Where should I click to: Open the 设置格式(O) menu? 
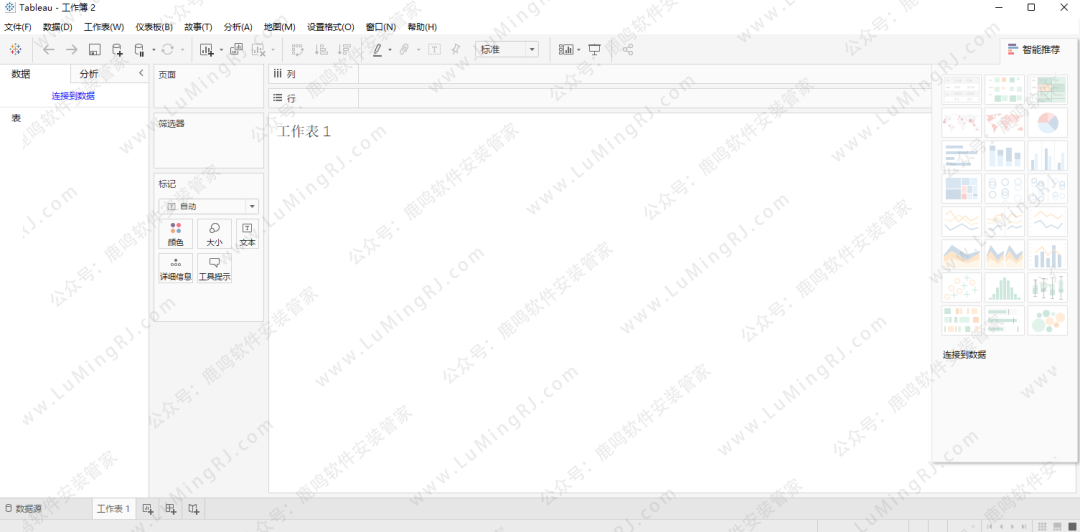pyautogui.click(x=331, y=27)
